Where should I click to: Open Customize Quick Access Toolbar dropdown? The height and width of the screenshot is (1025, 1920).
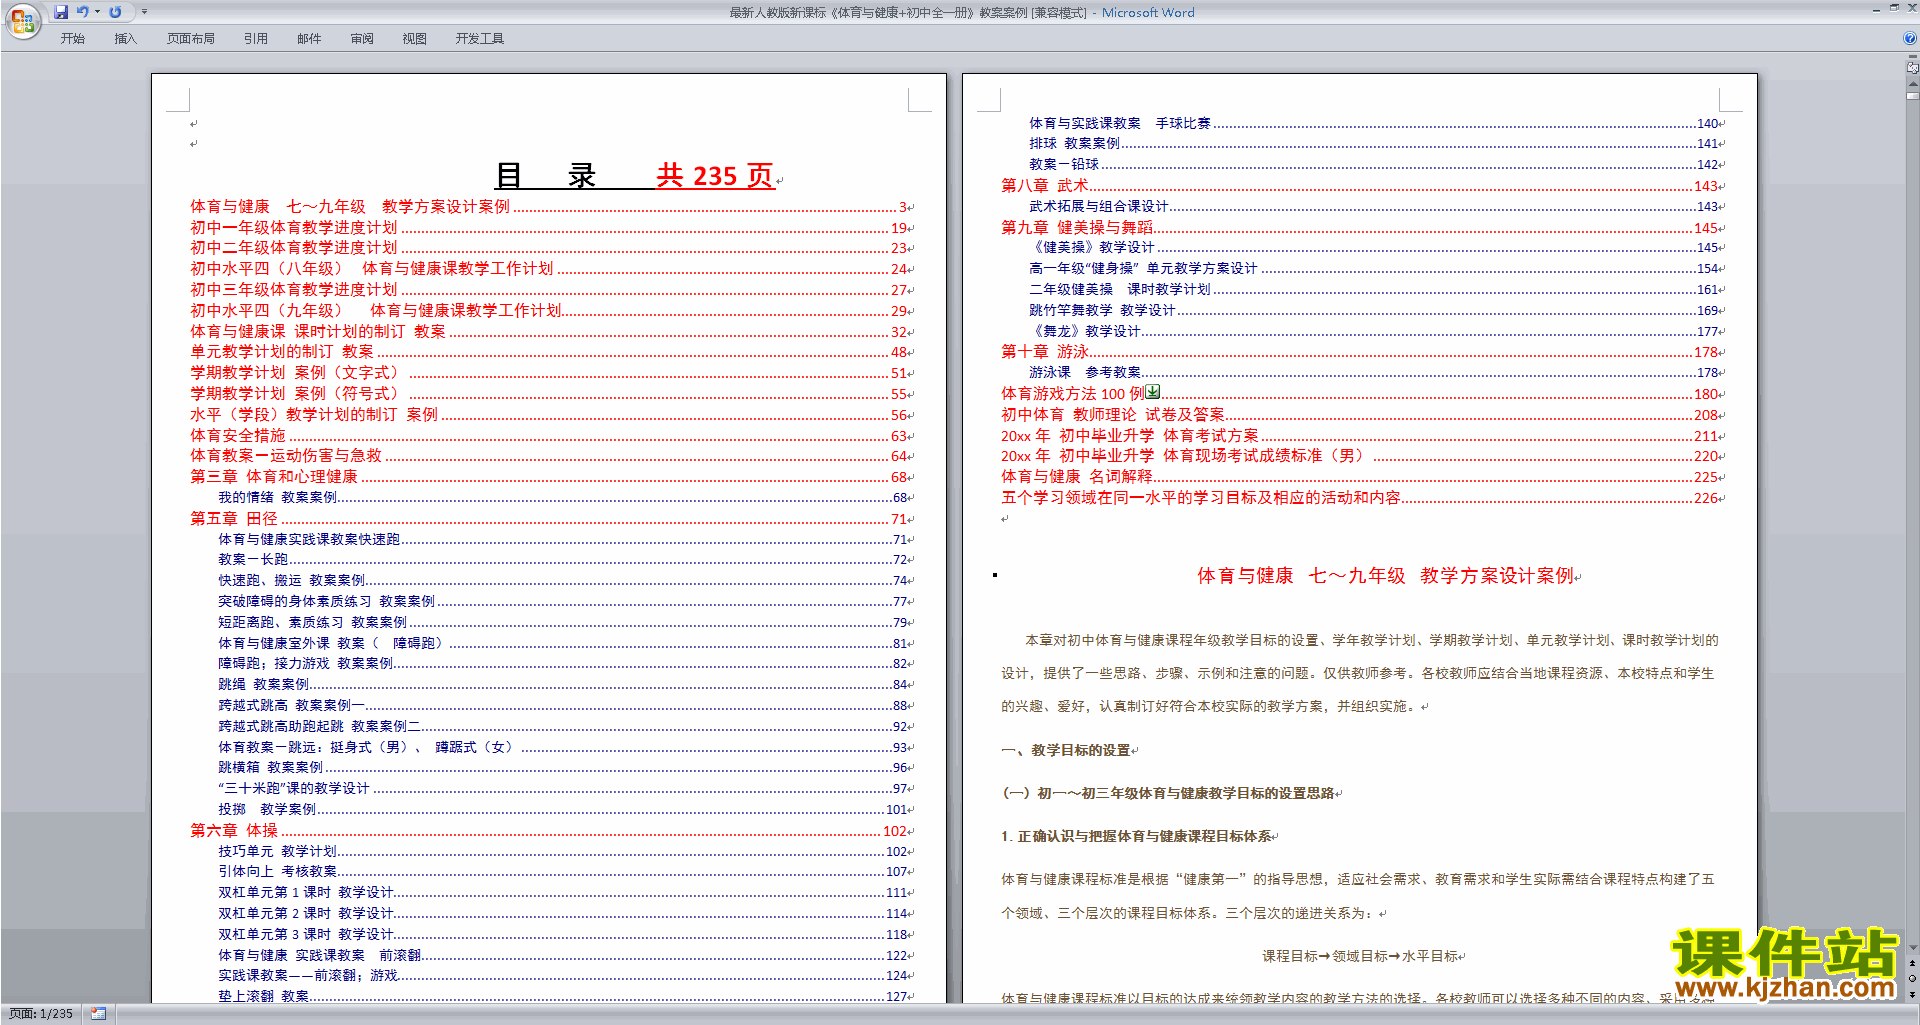point(144,12)
